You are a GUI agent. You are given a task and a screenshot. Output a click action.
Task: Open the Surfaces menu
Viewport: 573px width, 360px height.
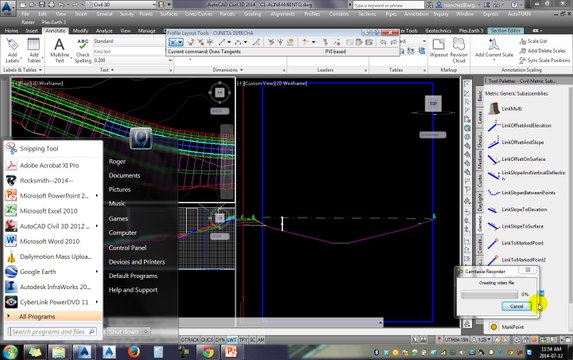pos(168,14)
